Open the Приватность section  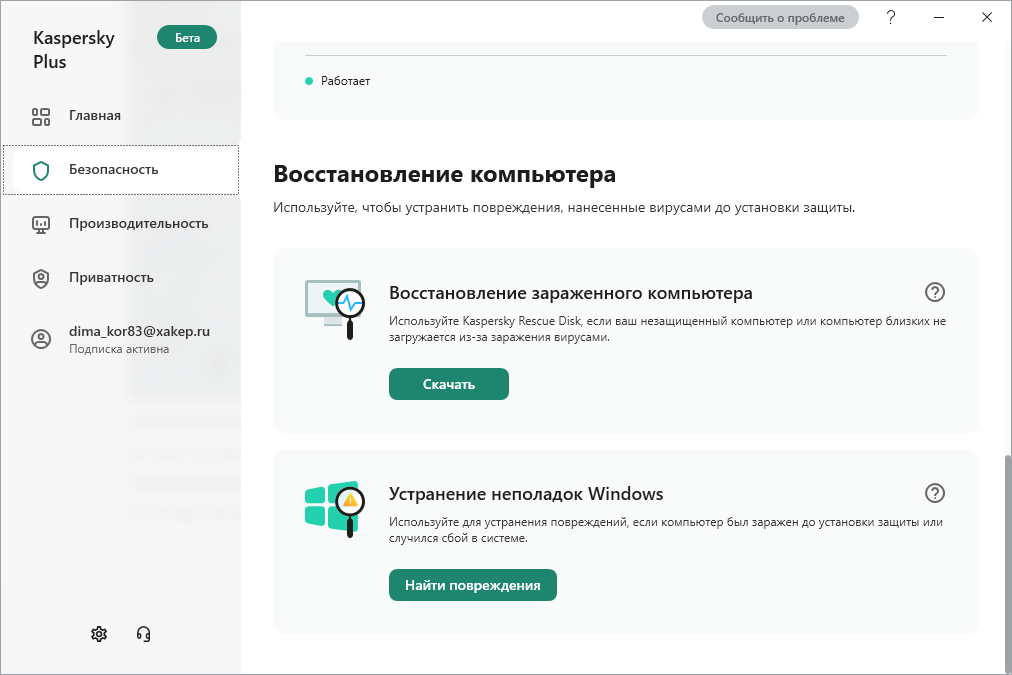121,278
